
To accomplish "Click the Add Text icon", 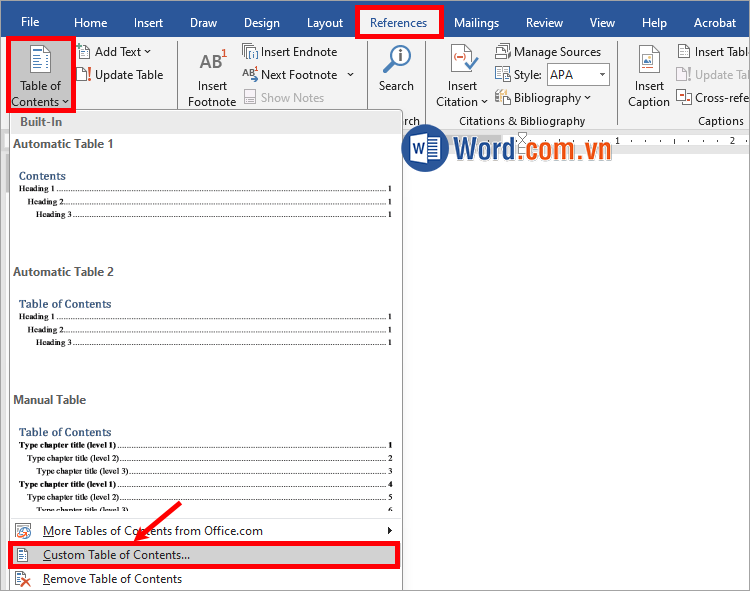I will point(84,51).
